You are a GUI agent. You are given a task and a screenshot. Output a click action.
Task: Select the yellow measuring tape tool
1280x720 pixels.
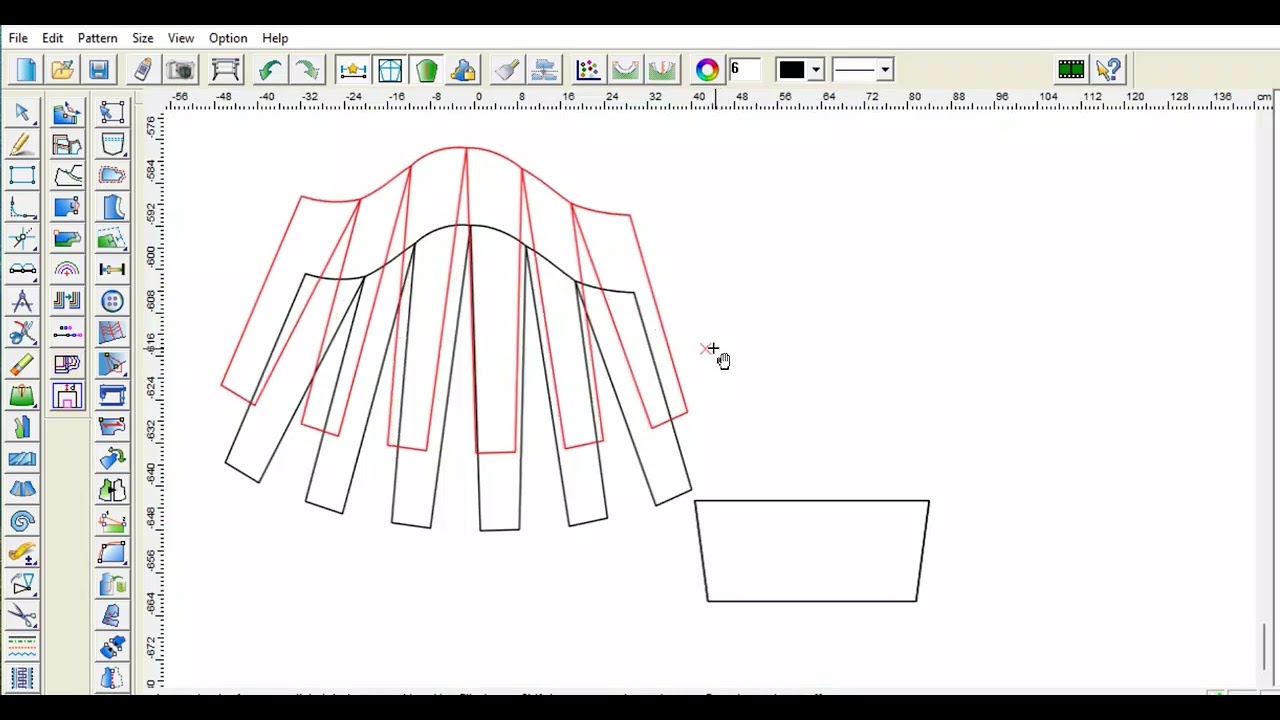click(x=22, y=553)
